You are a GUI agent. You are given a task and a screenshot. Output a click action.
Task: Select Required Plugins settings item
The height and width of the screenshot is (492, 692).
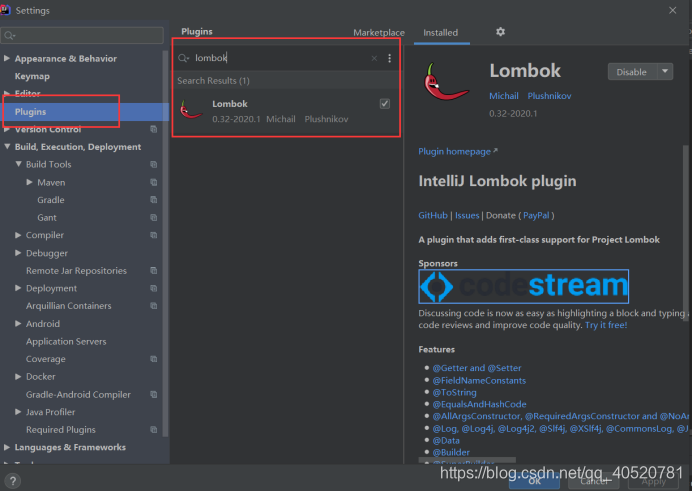(61, 430)
